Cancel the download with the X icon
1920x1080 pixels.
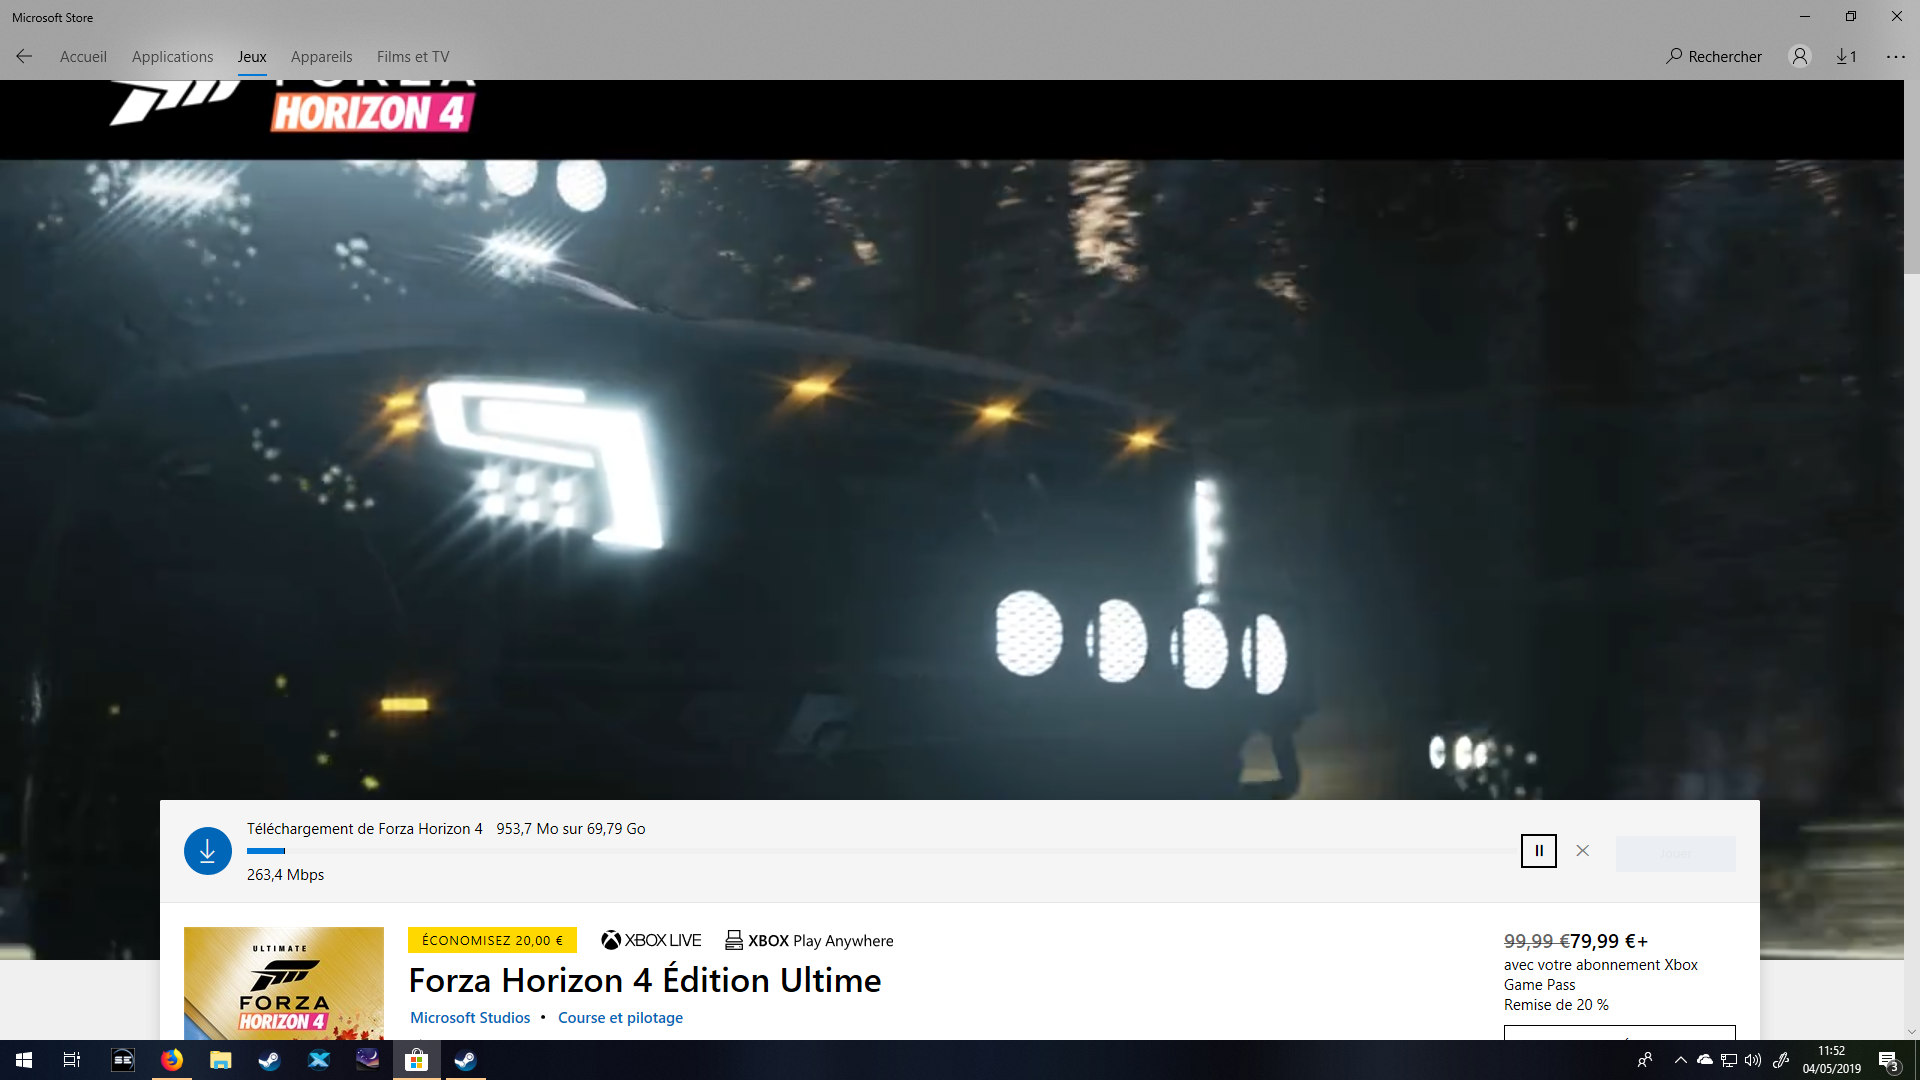(1583, 851)
